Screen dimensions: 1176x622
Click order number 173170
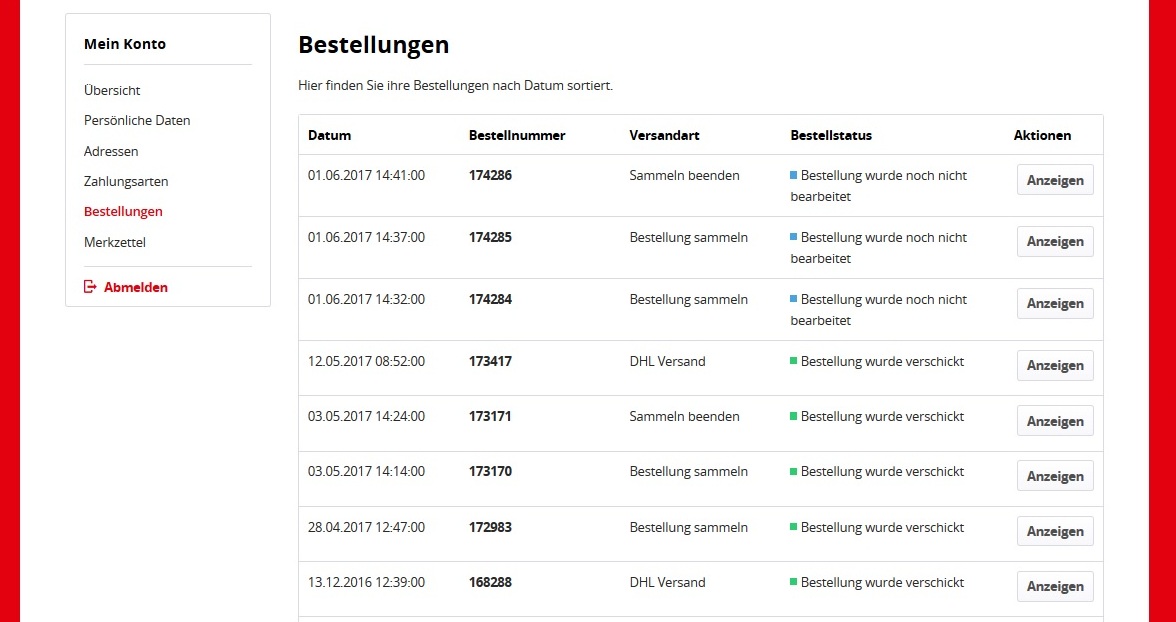coord(490,471)
